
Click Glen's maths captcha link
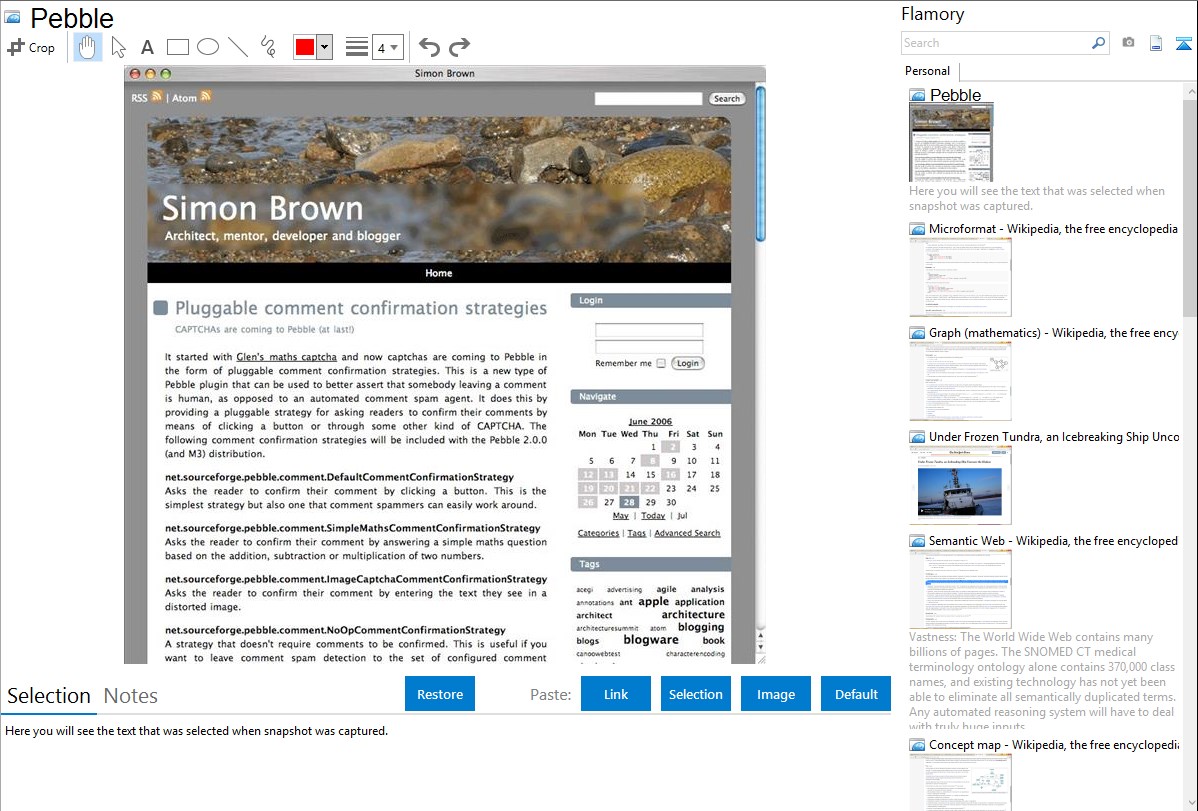tap(287, 357)
